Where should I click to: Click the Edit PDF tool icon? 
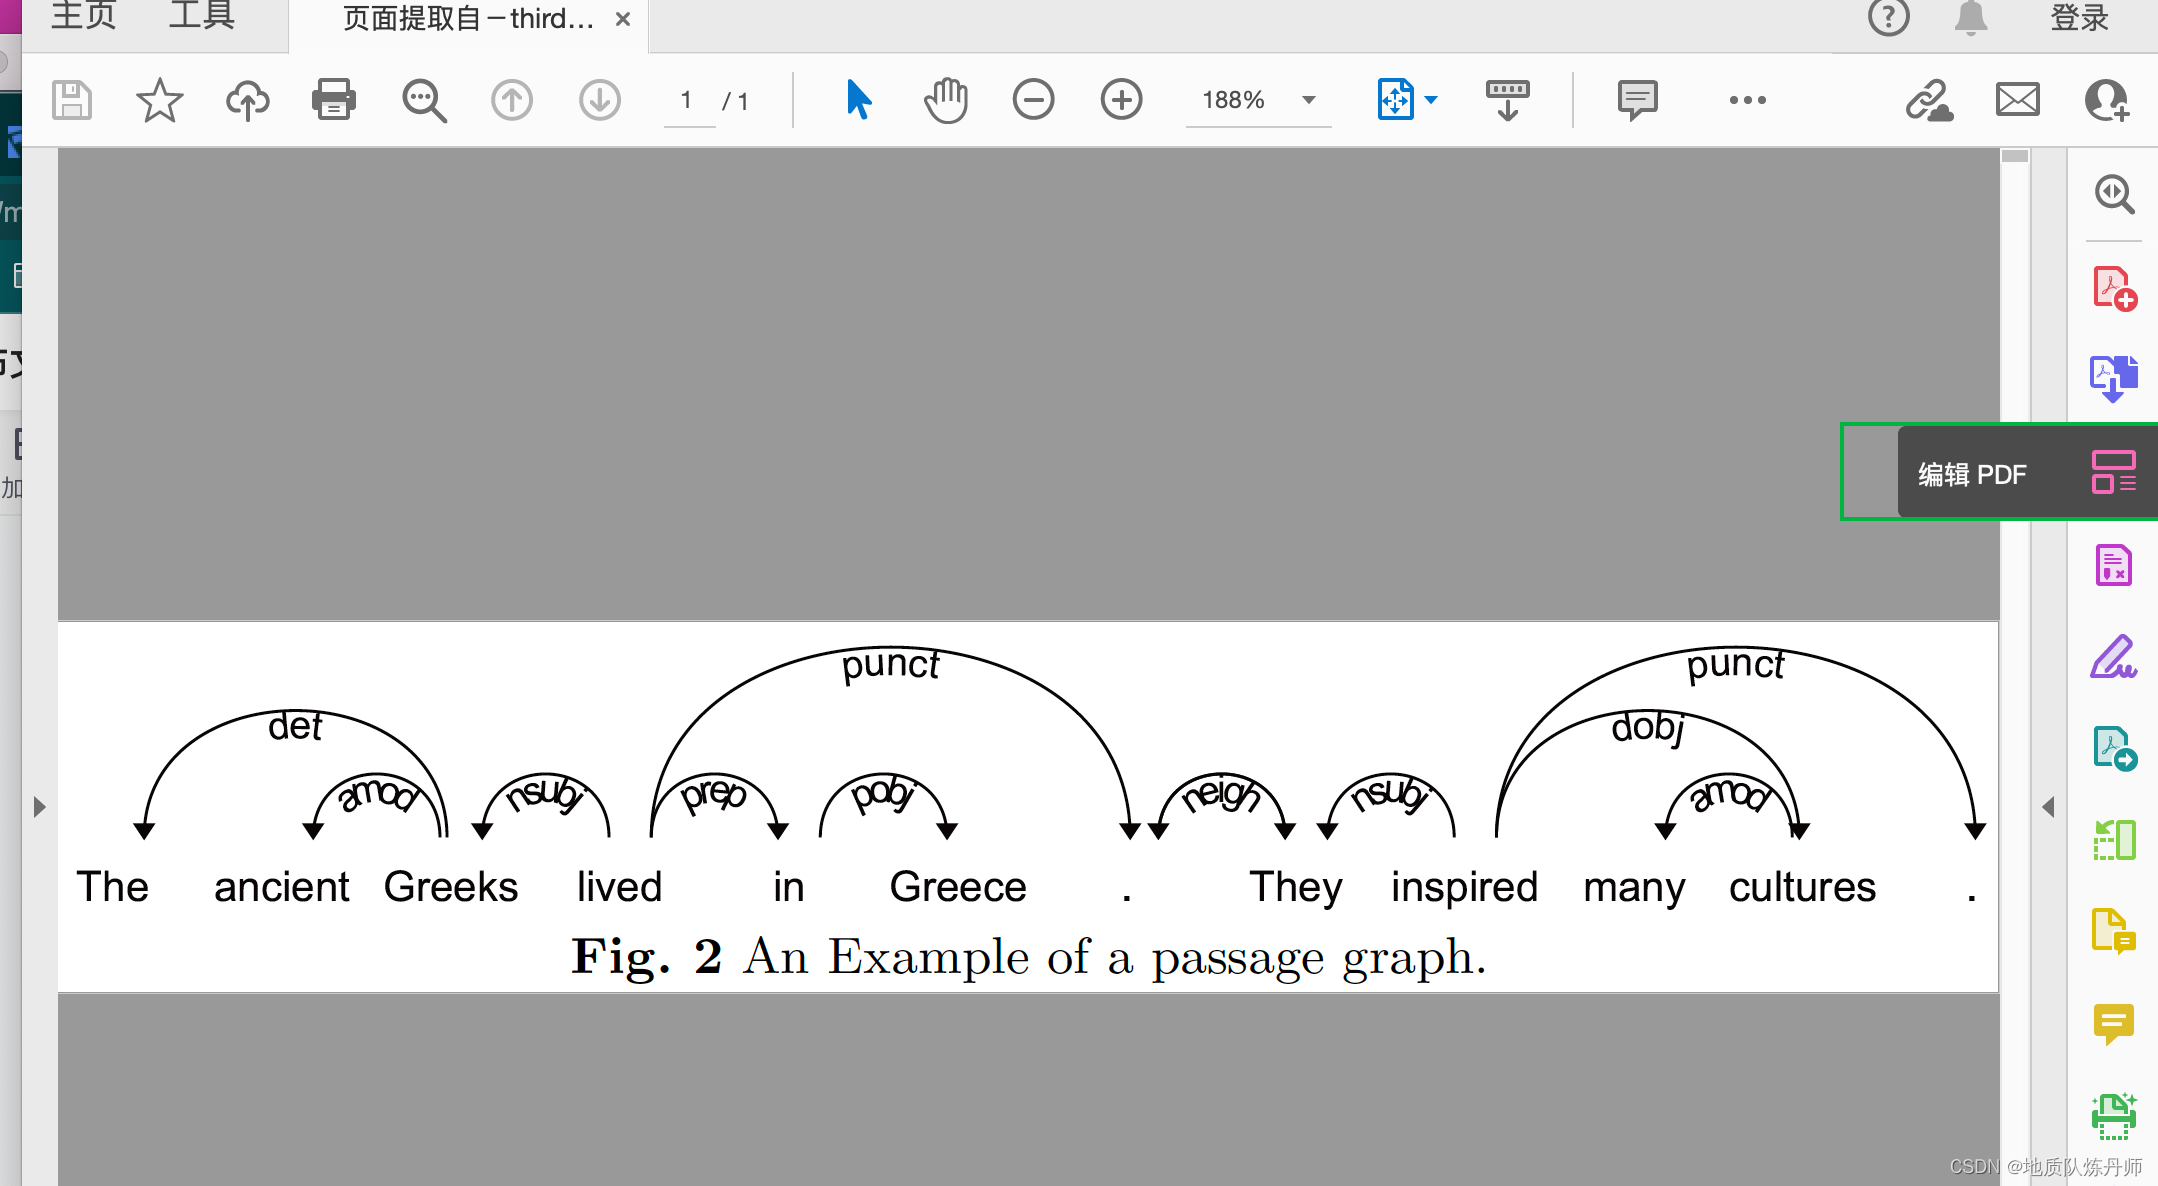(2113, 472)
